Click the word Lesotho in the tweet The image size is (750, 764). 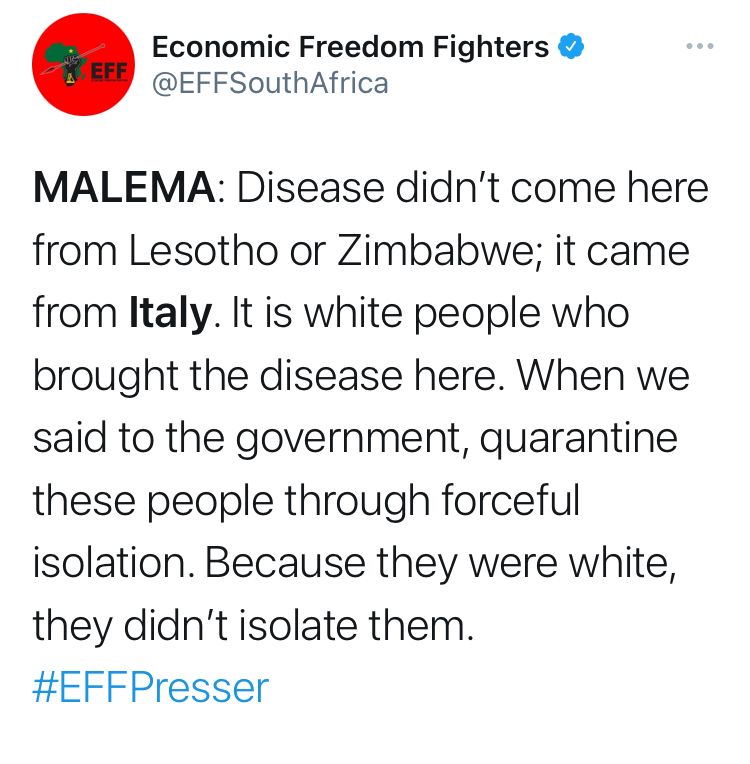pos(203,250)
